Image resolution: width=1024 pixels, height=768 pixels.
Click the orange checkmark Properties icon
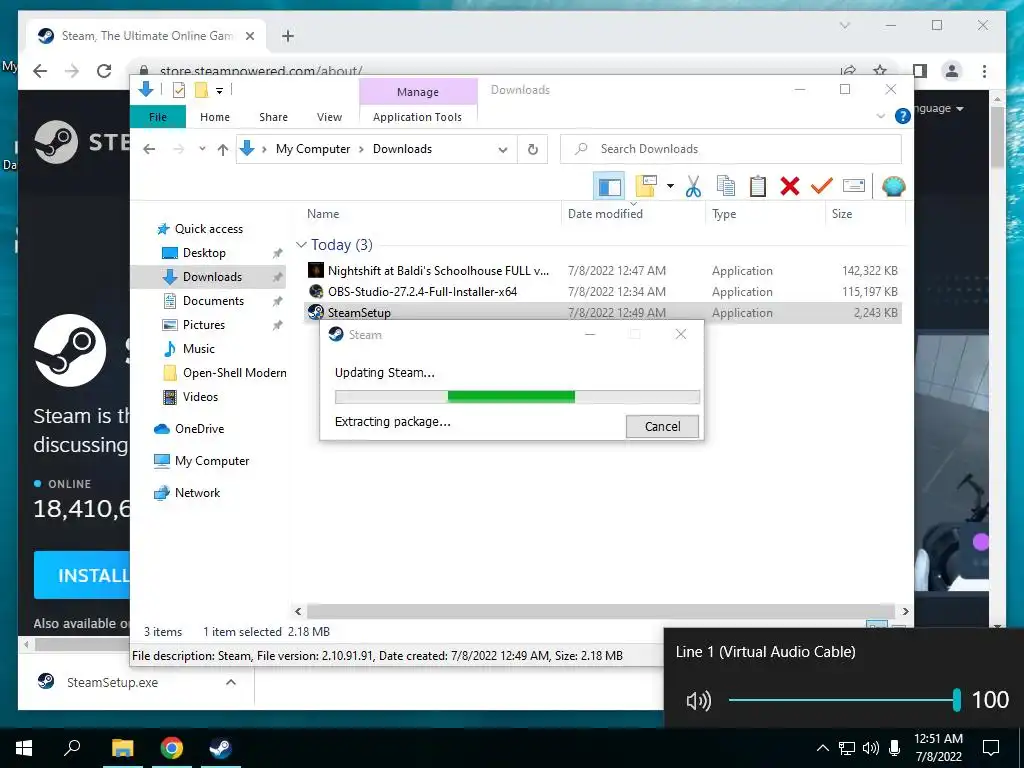(x=822, y=187)
